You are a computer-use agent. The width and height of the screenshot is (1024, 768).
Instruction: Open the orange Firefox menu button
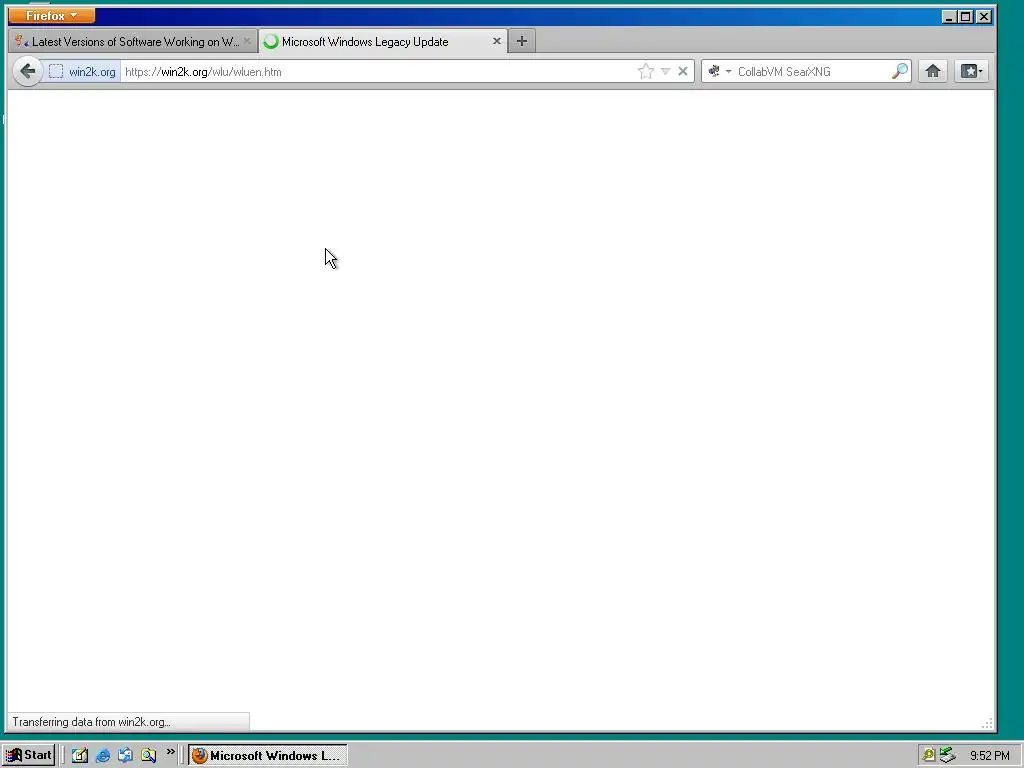pyautogui.click(x=52, y=15)
